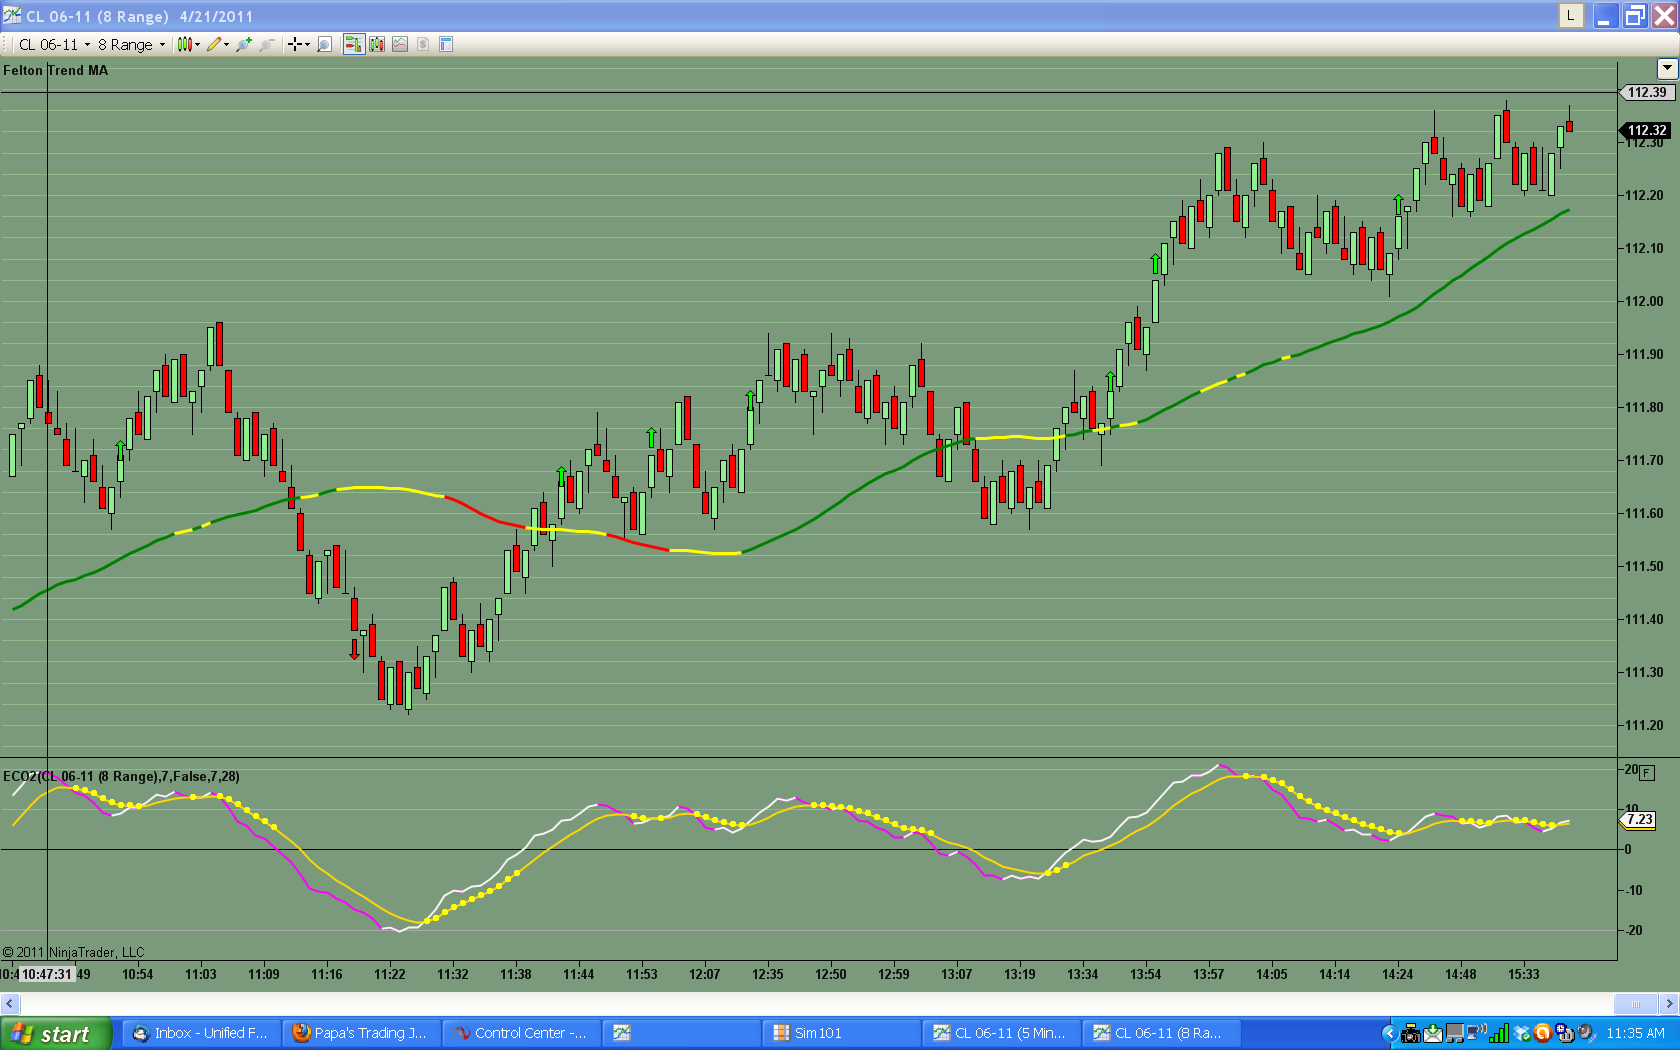Click the Felton Trend MA label

tap(55, 70)
